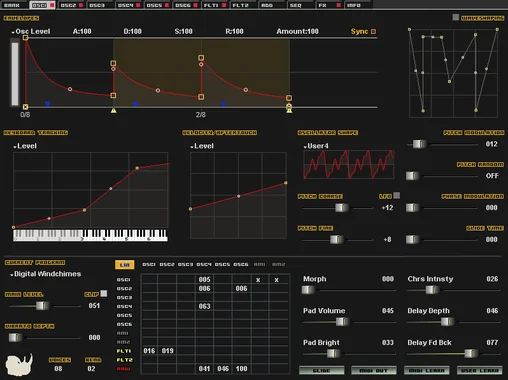
Task: Click the envelope A:100 value
Action: tap(82, 31)
